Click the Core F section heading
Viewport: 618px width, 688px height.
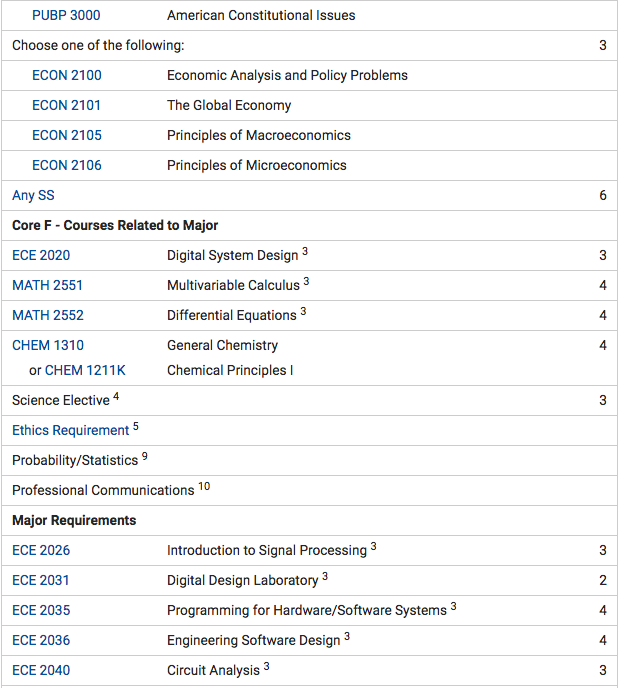(115, 226)
